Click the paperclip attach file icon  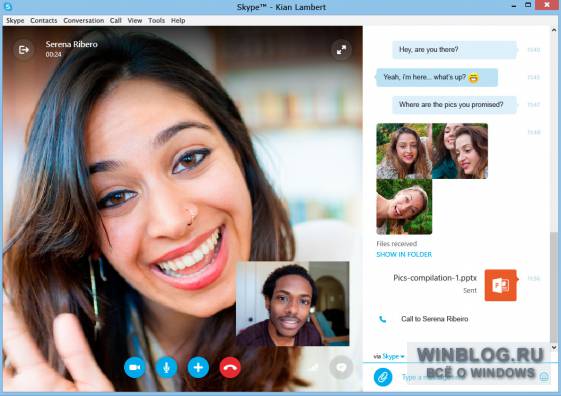(383, 377)
